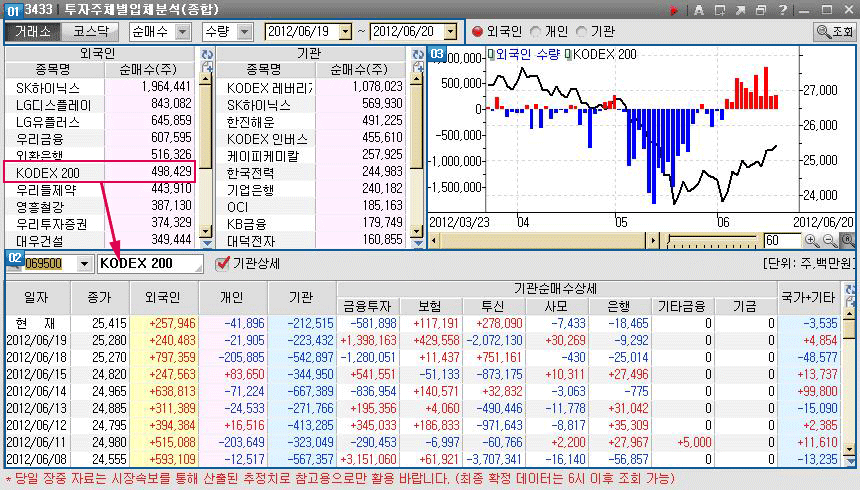Click the 조회 search button
The height and width of the screenshot is (490, 860).
coord(835,31)
